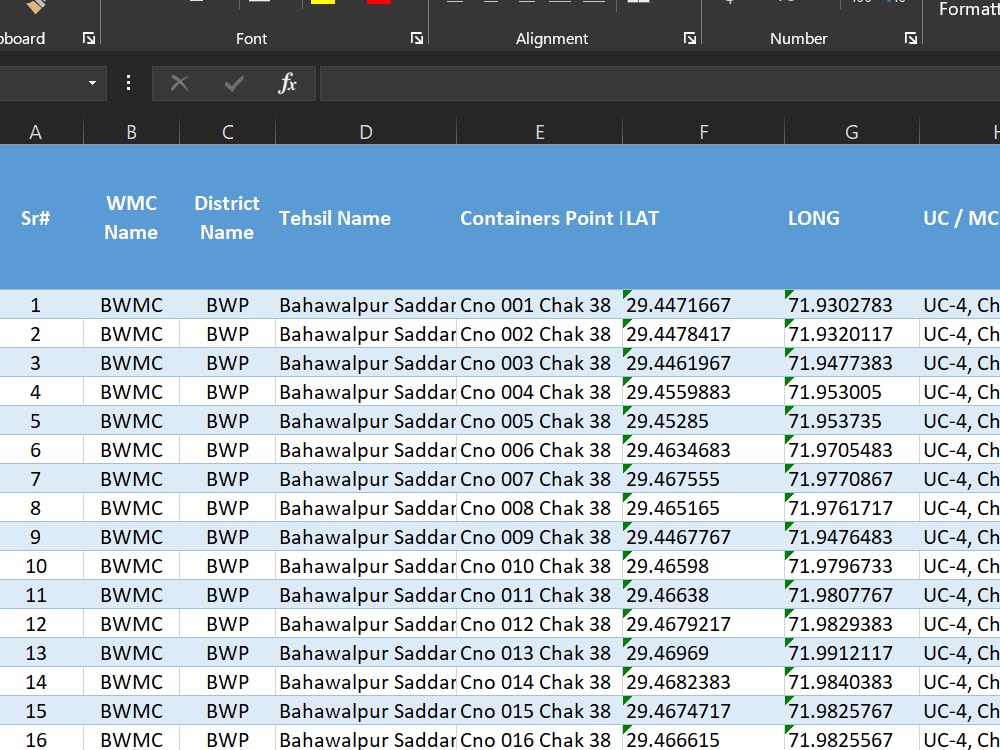Image resolution: width=1000 pixels, height=750 pixels.
Task: Select the cell '29.4559883'
Action: click(x=703, y=392)
